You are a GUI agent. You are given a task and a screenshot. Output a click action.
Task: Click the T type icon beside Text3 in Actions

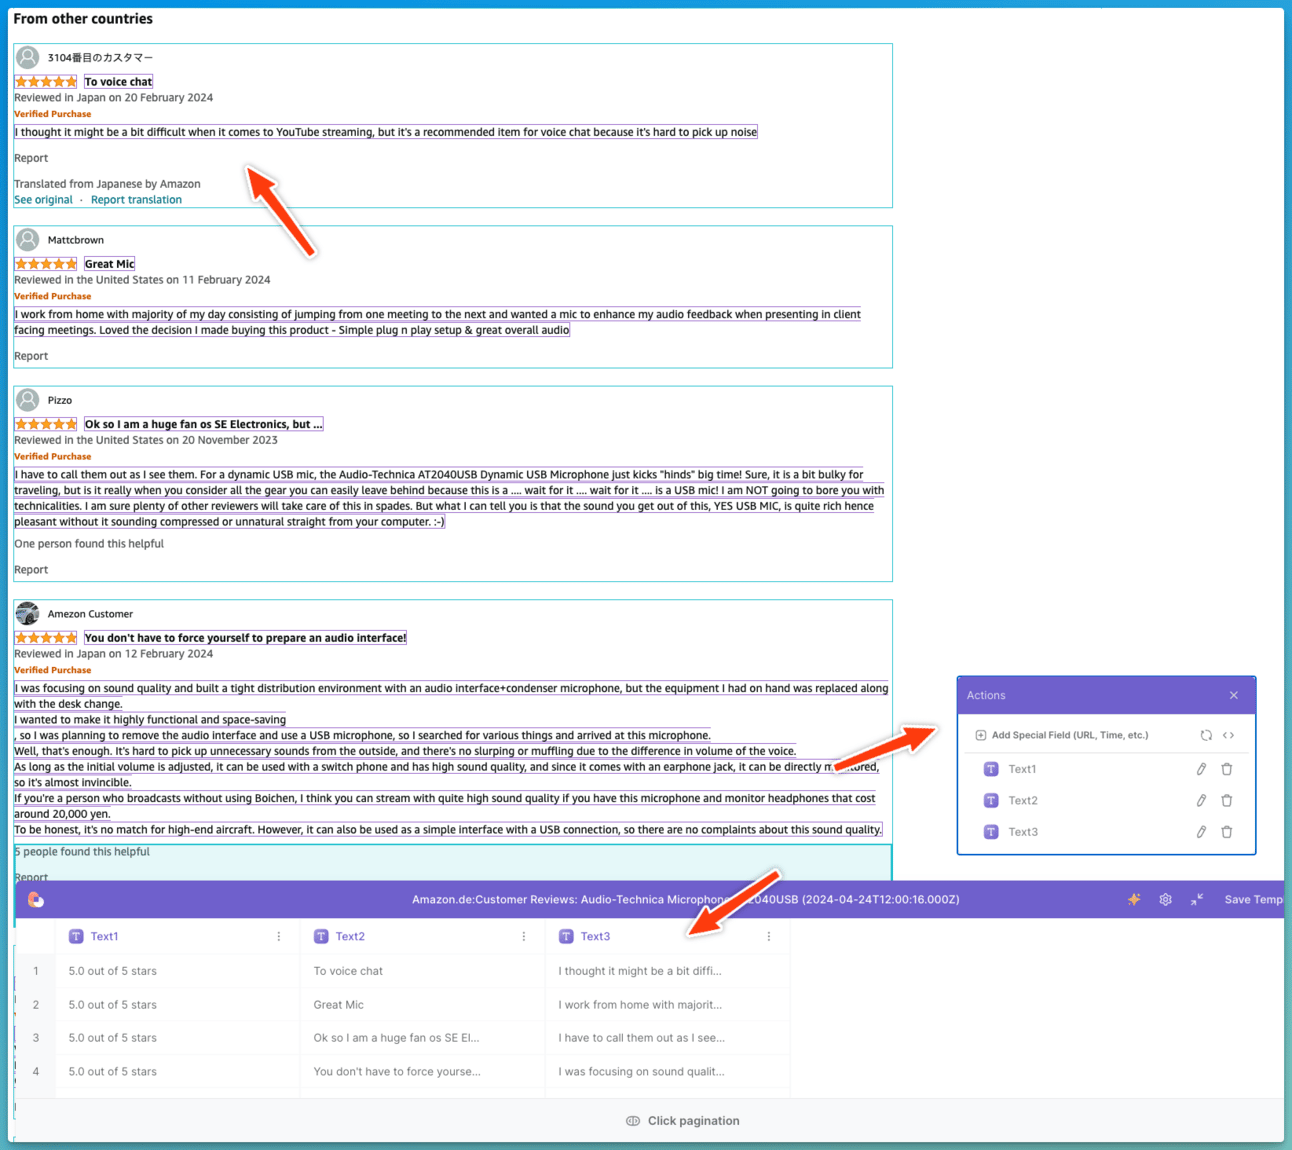coord(991,832)
